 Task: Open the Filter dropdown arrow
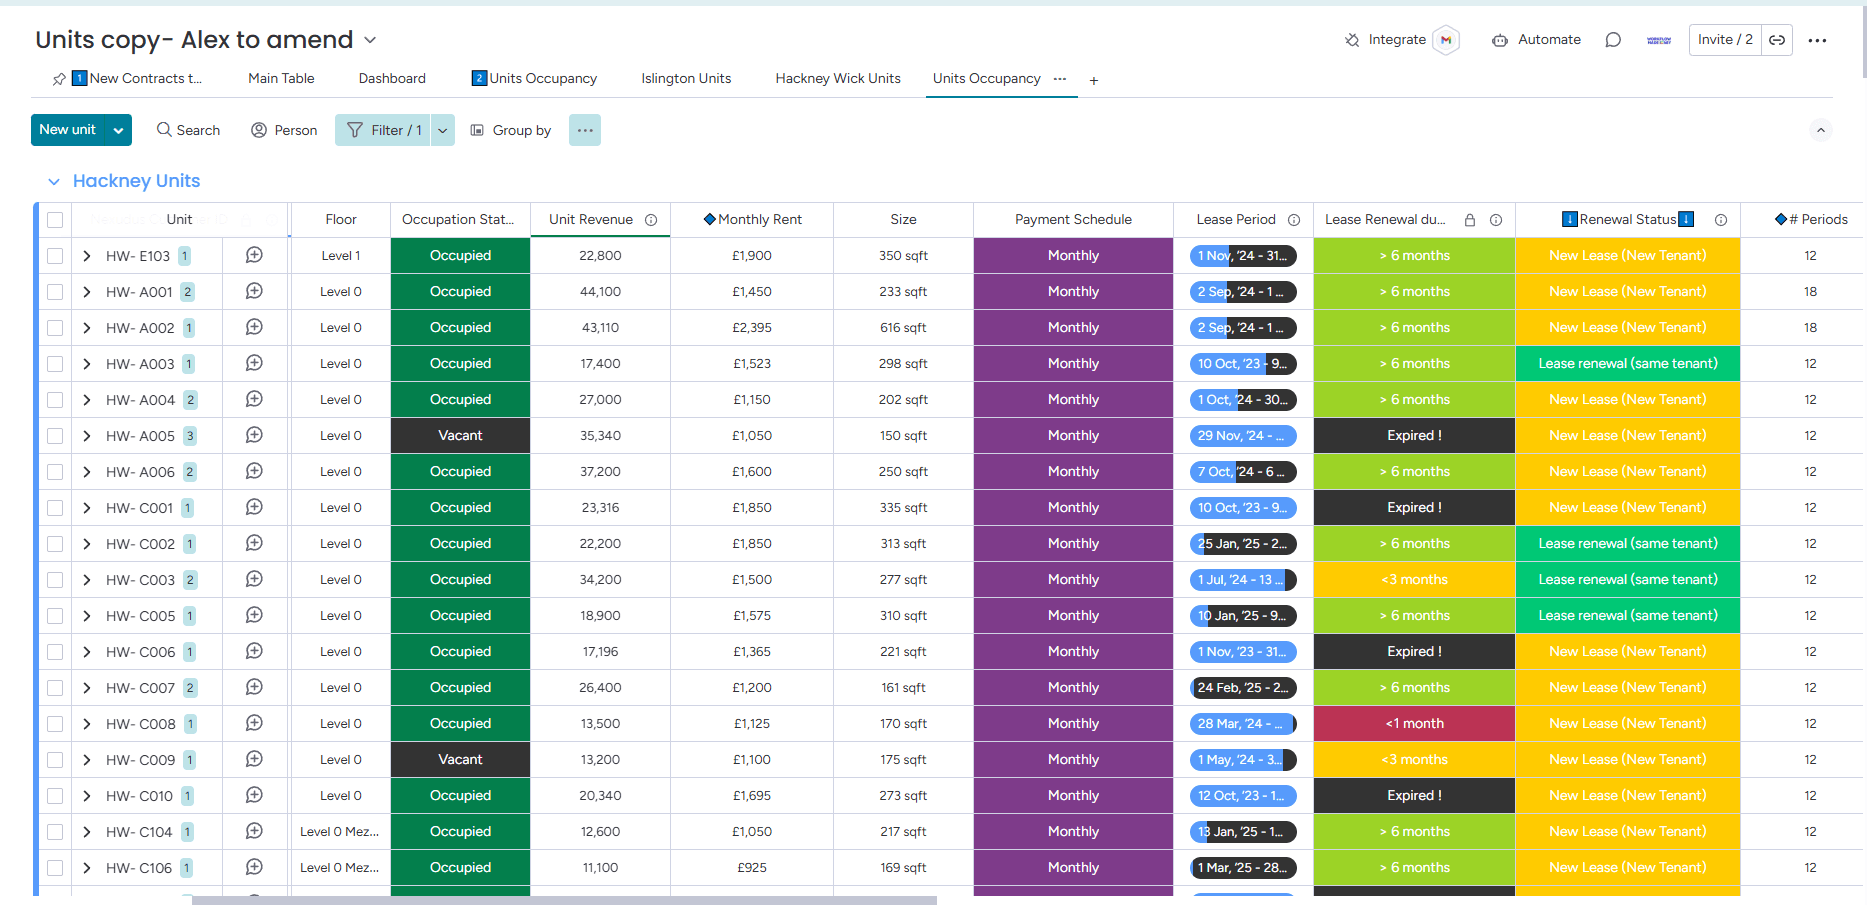point(443,130)
